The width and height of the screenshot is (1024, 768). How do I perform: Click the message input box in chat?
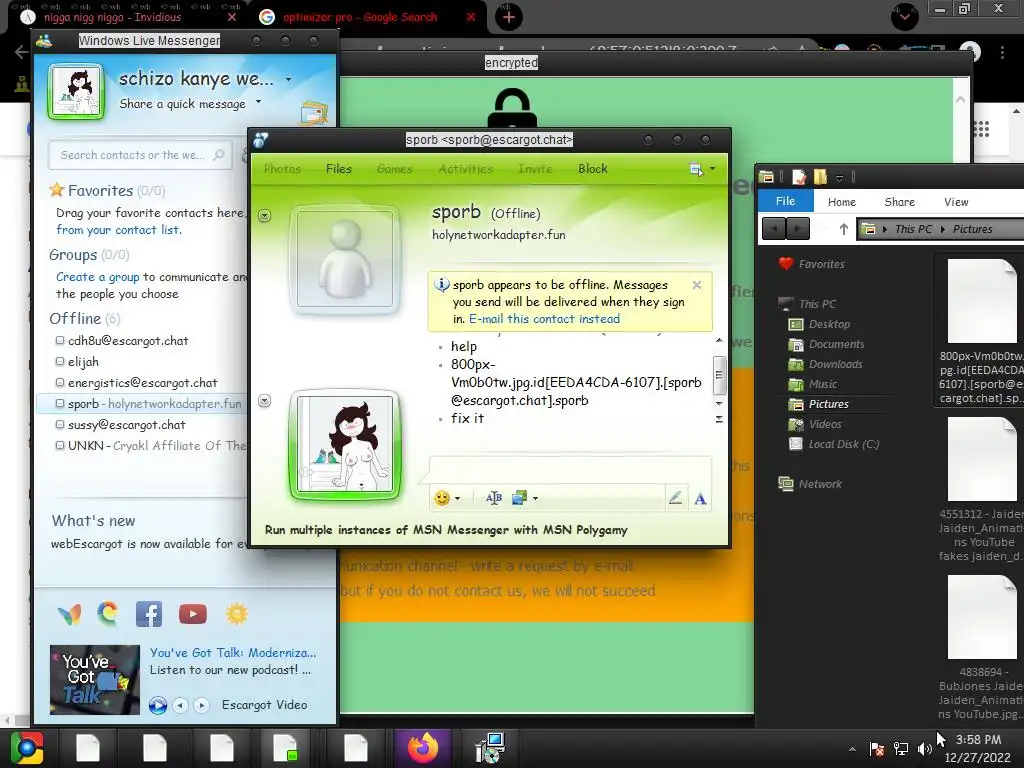pyautogui.click(x=569, y=470)
